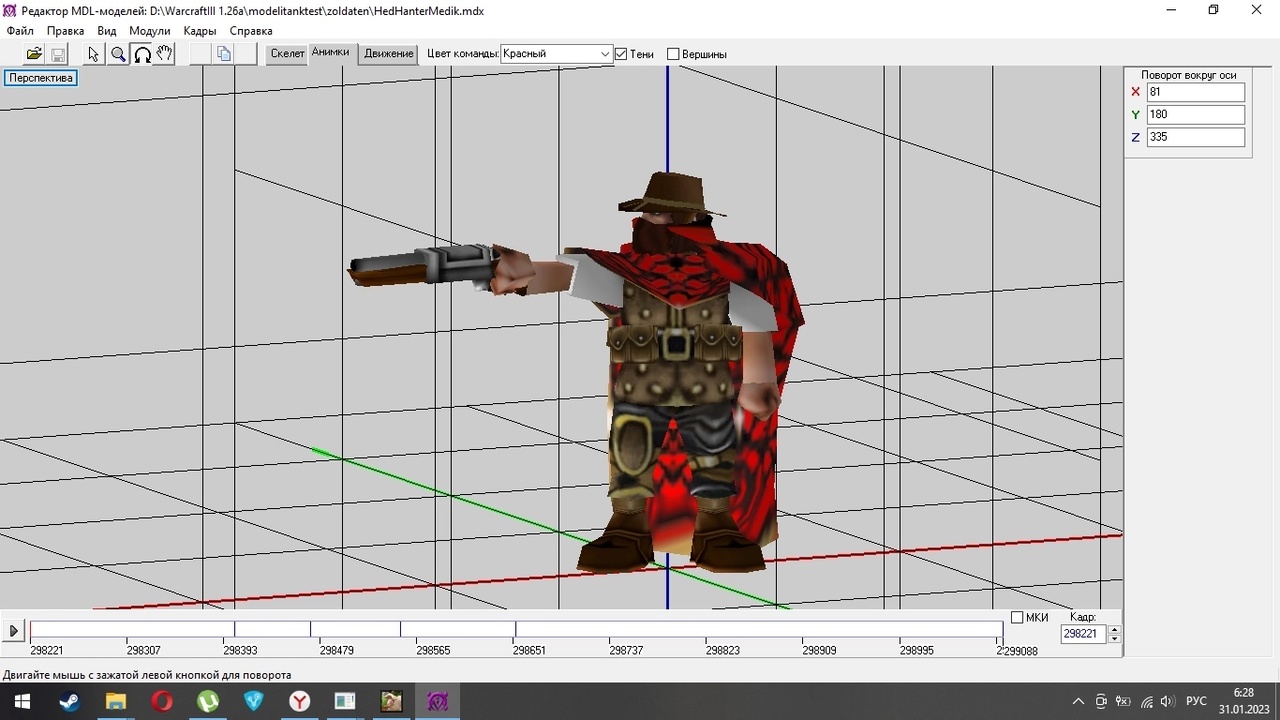Click the copy pages toolbar icon
This screenshot has width=1280, height=720.
pos(224,54)
